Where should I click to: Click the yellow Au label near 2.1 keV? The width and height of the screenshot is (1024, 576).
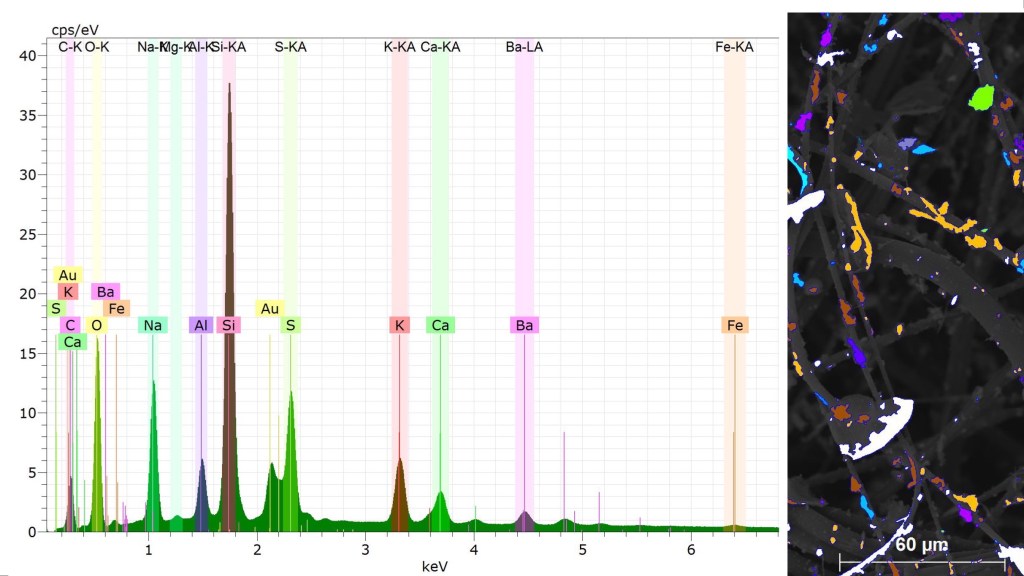(x=269, y=308)
